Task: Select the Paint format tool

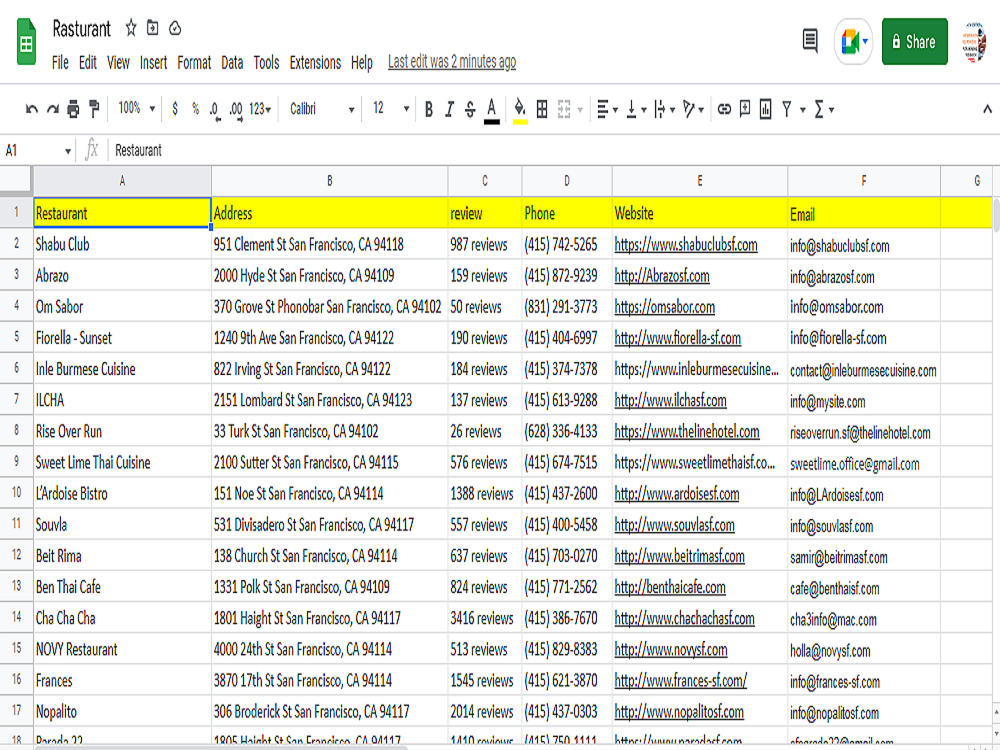Action: (x=93, y=110)
